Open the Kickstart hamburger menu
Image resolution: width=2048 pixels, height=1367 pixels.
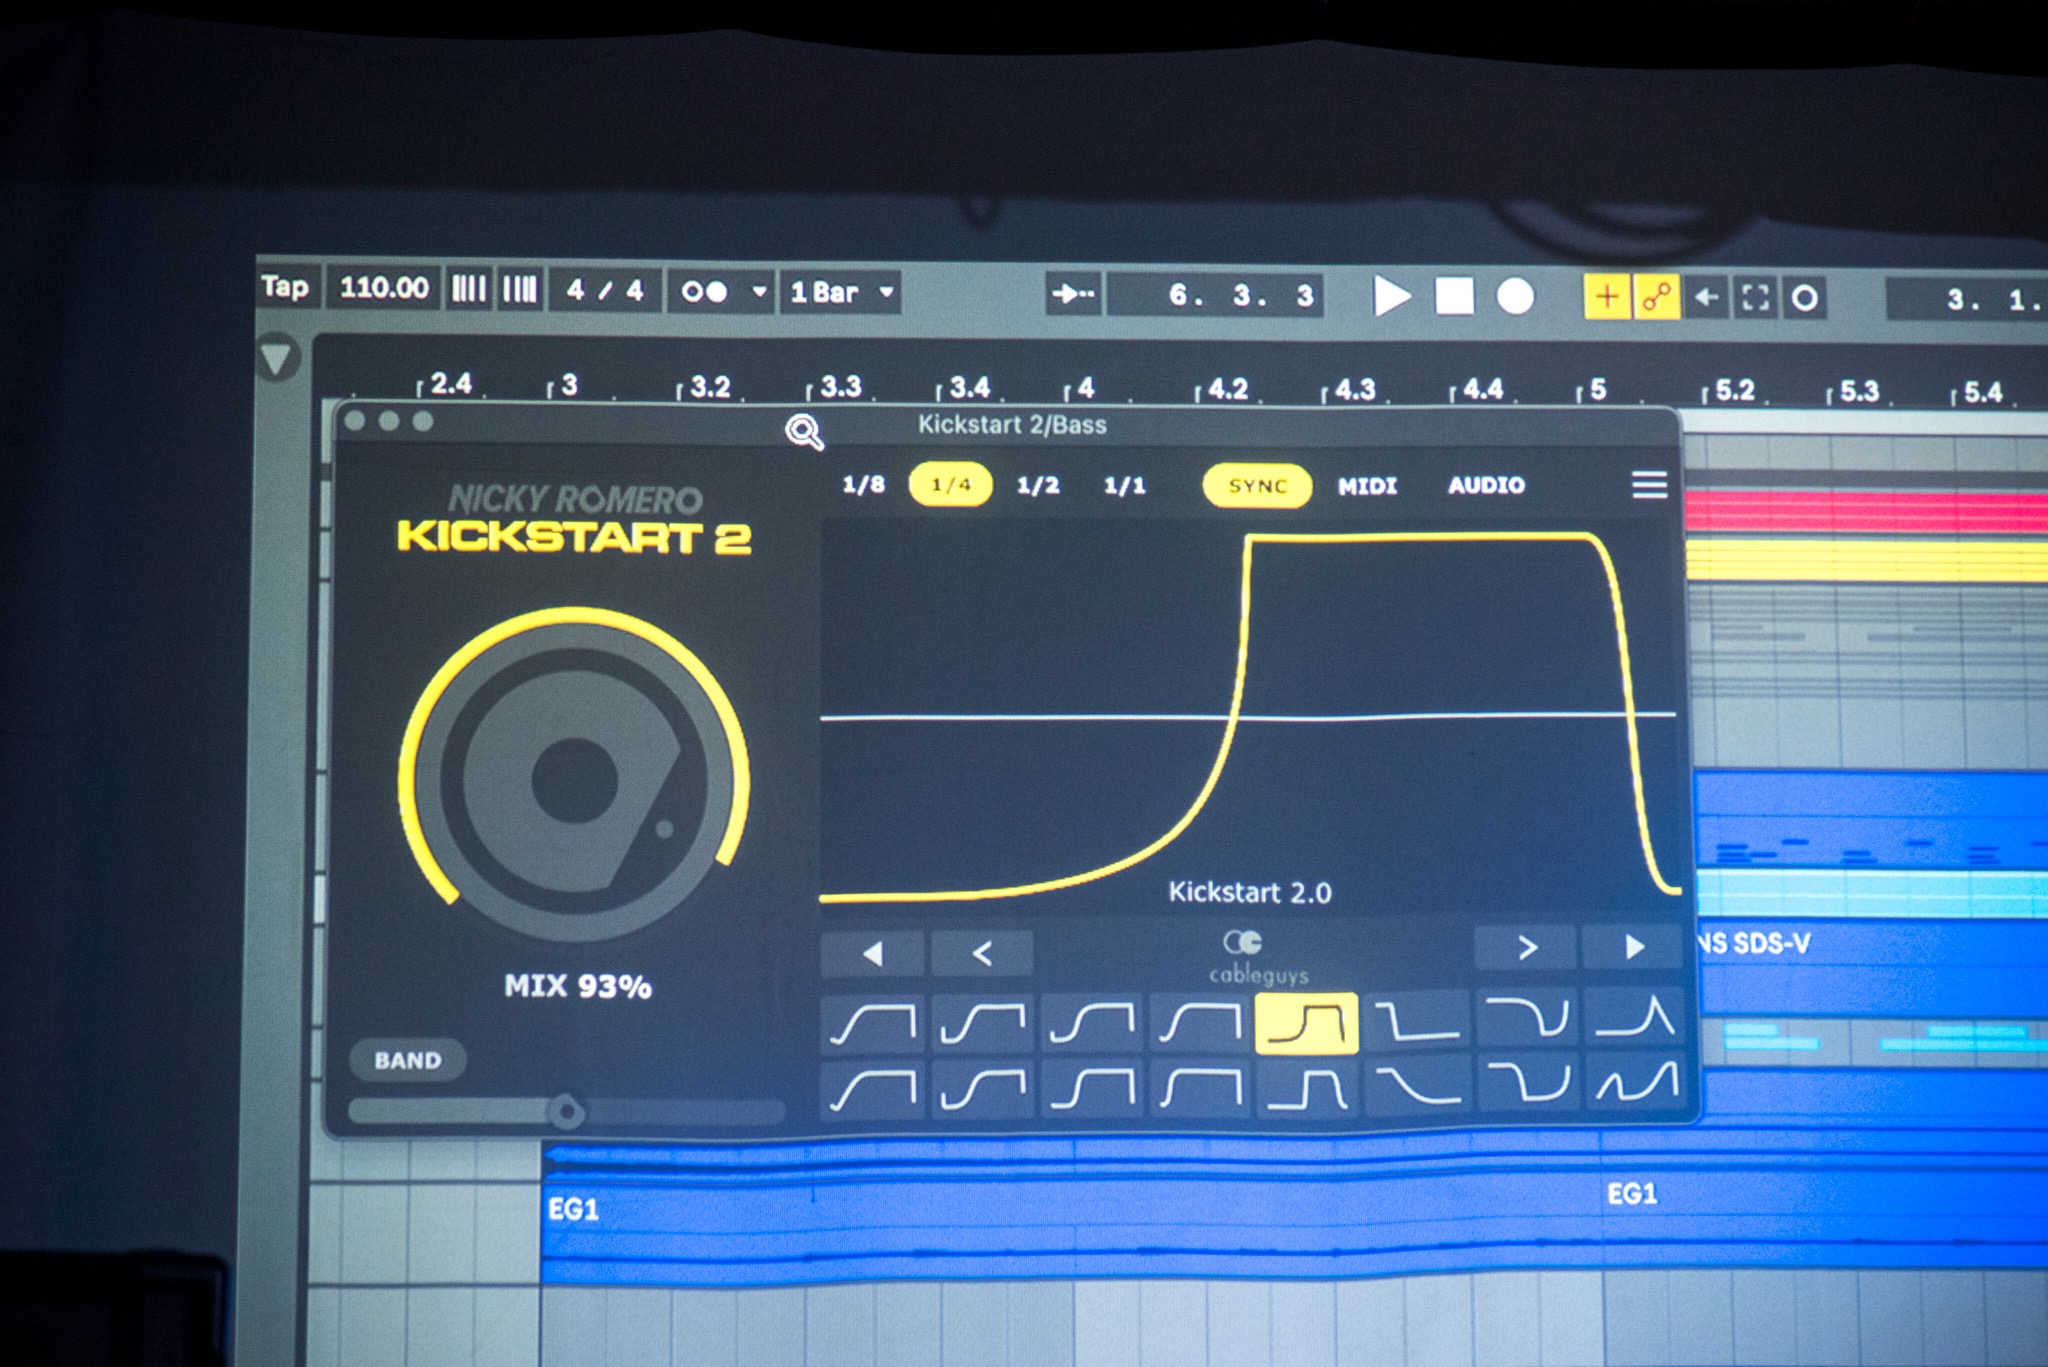(1649, 485)
